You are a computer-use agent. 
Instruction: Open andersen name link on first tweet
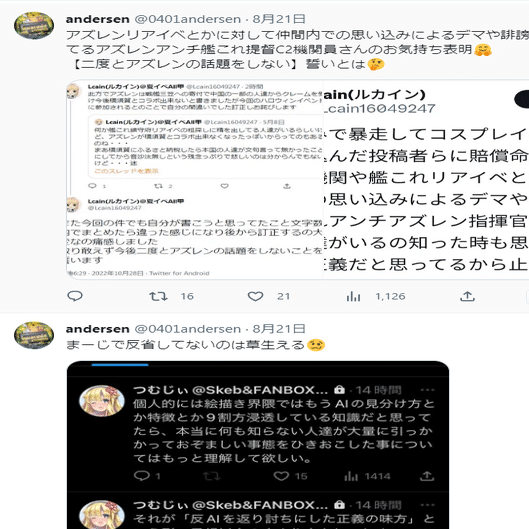(98, 19)
